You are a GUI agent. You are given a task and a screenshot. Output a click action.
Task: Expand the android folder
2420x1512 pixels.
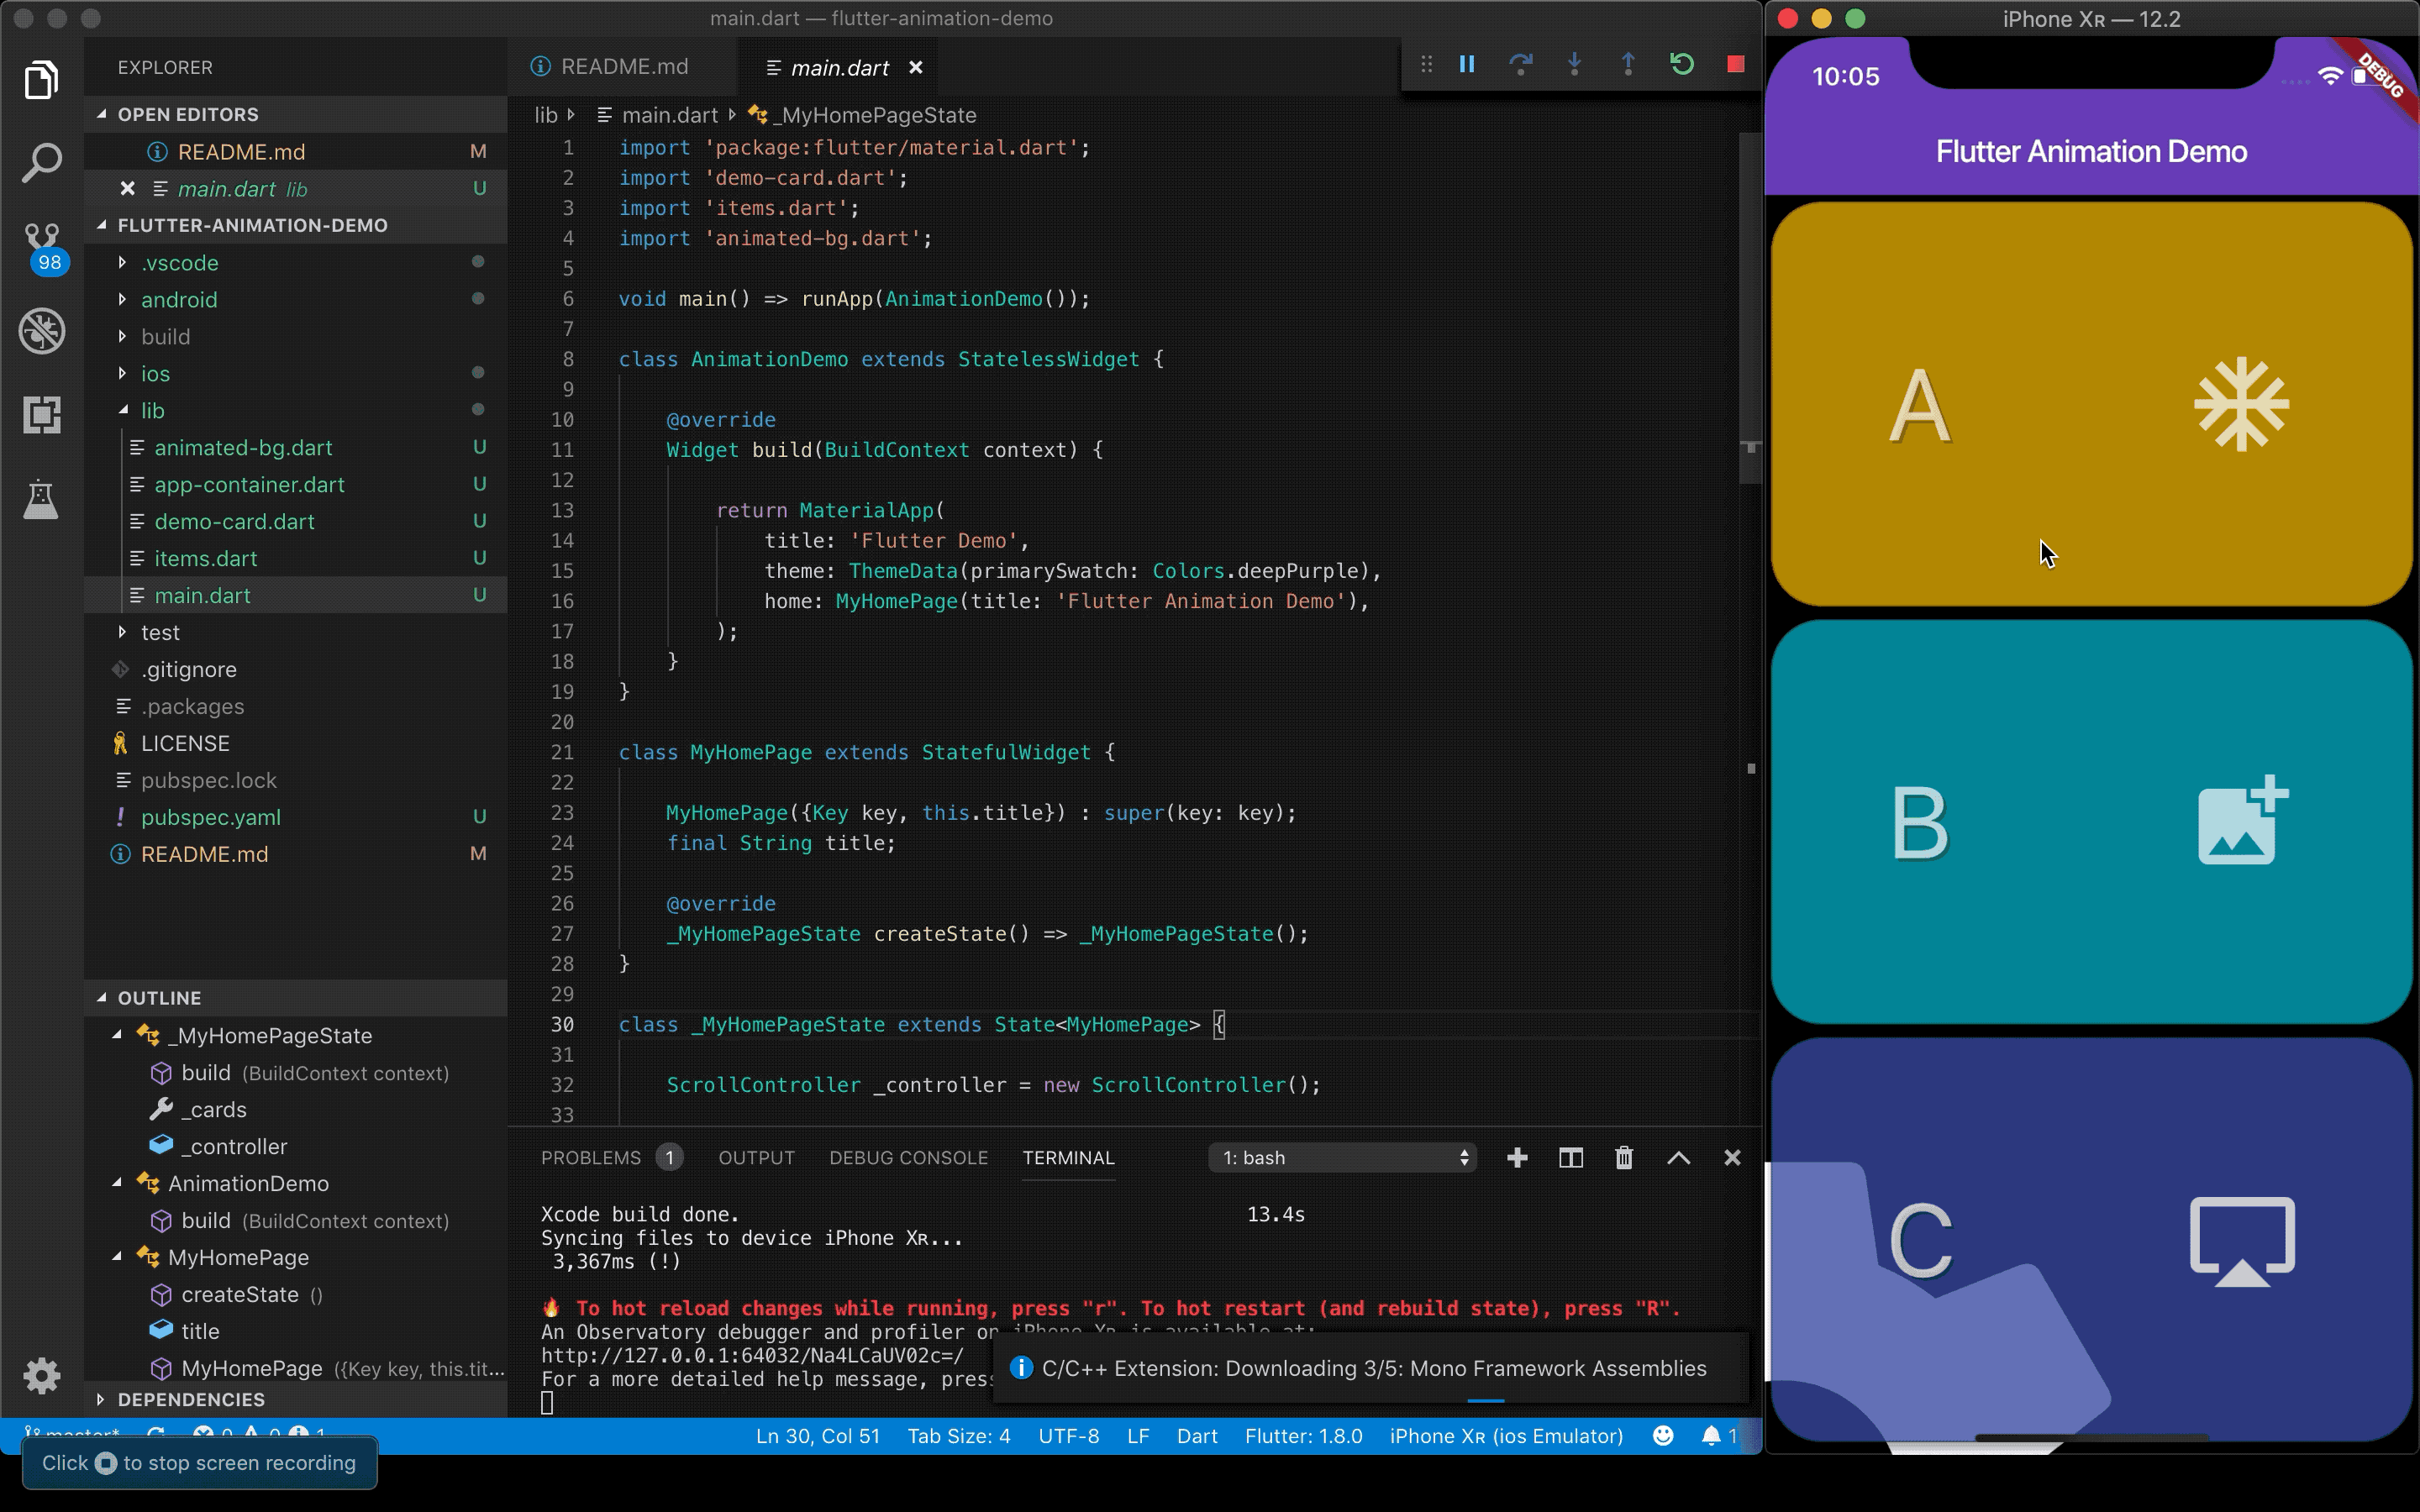pyautogui.click(x=179, y=299)
